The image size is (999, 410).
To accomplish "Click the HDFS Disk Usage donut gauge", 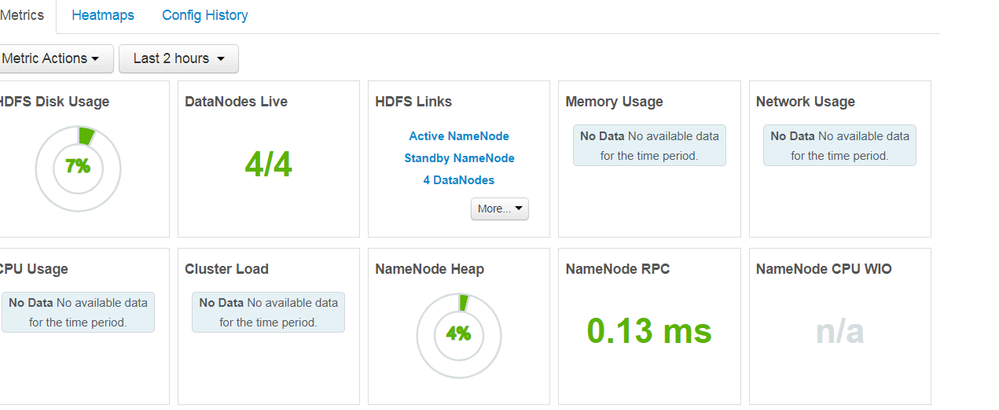I will pyautogui.click(x=78, y=167).
